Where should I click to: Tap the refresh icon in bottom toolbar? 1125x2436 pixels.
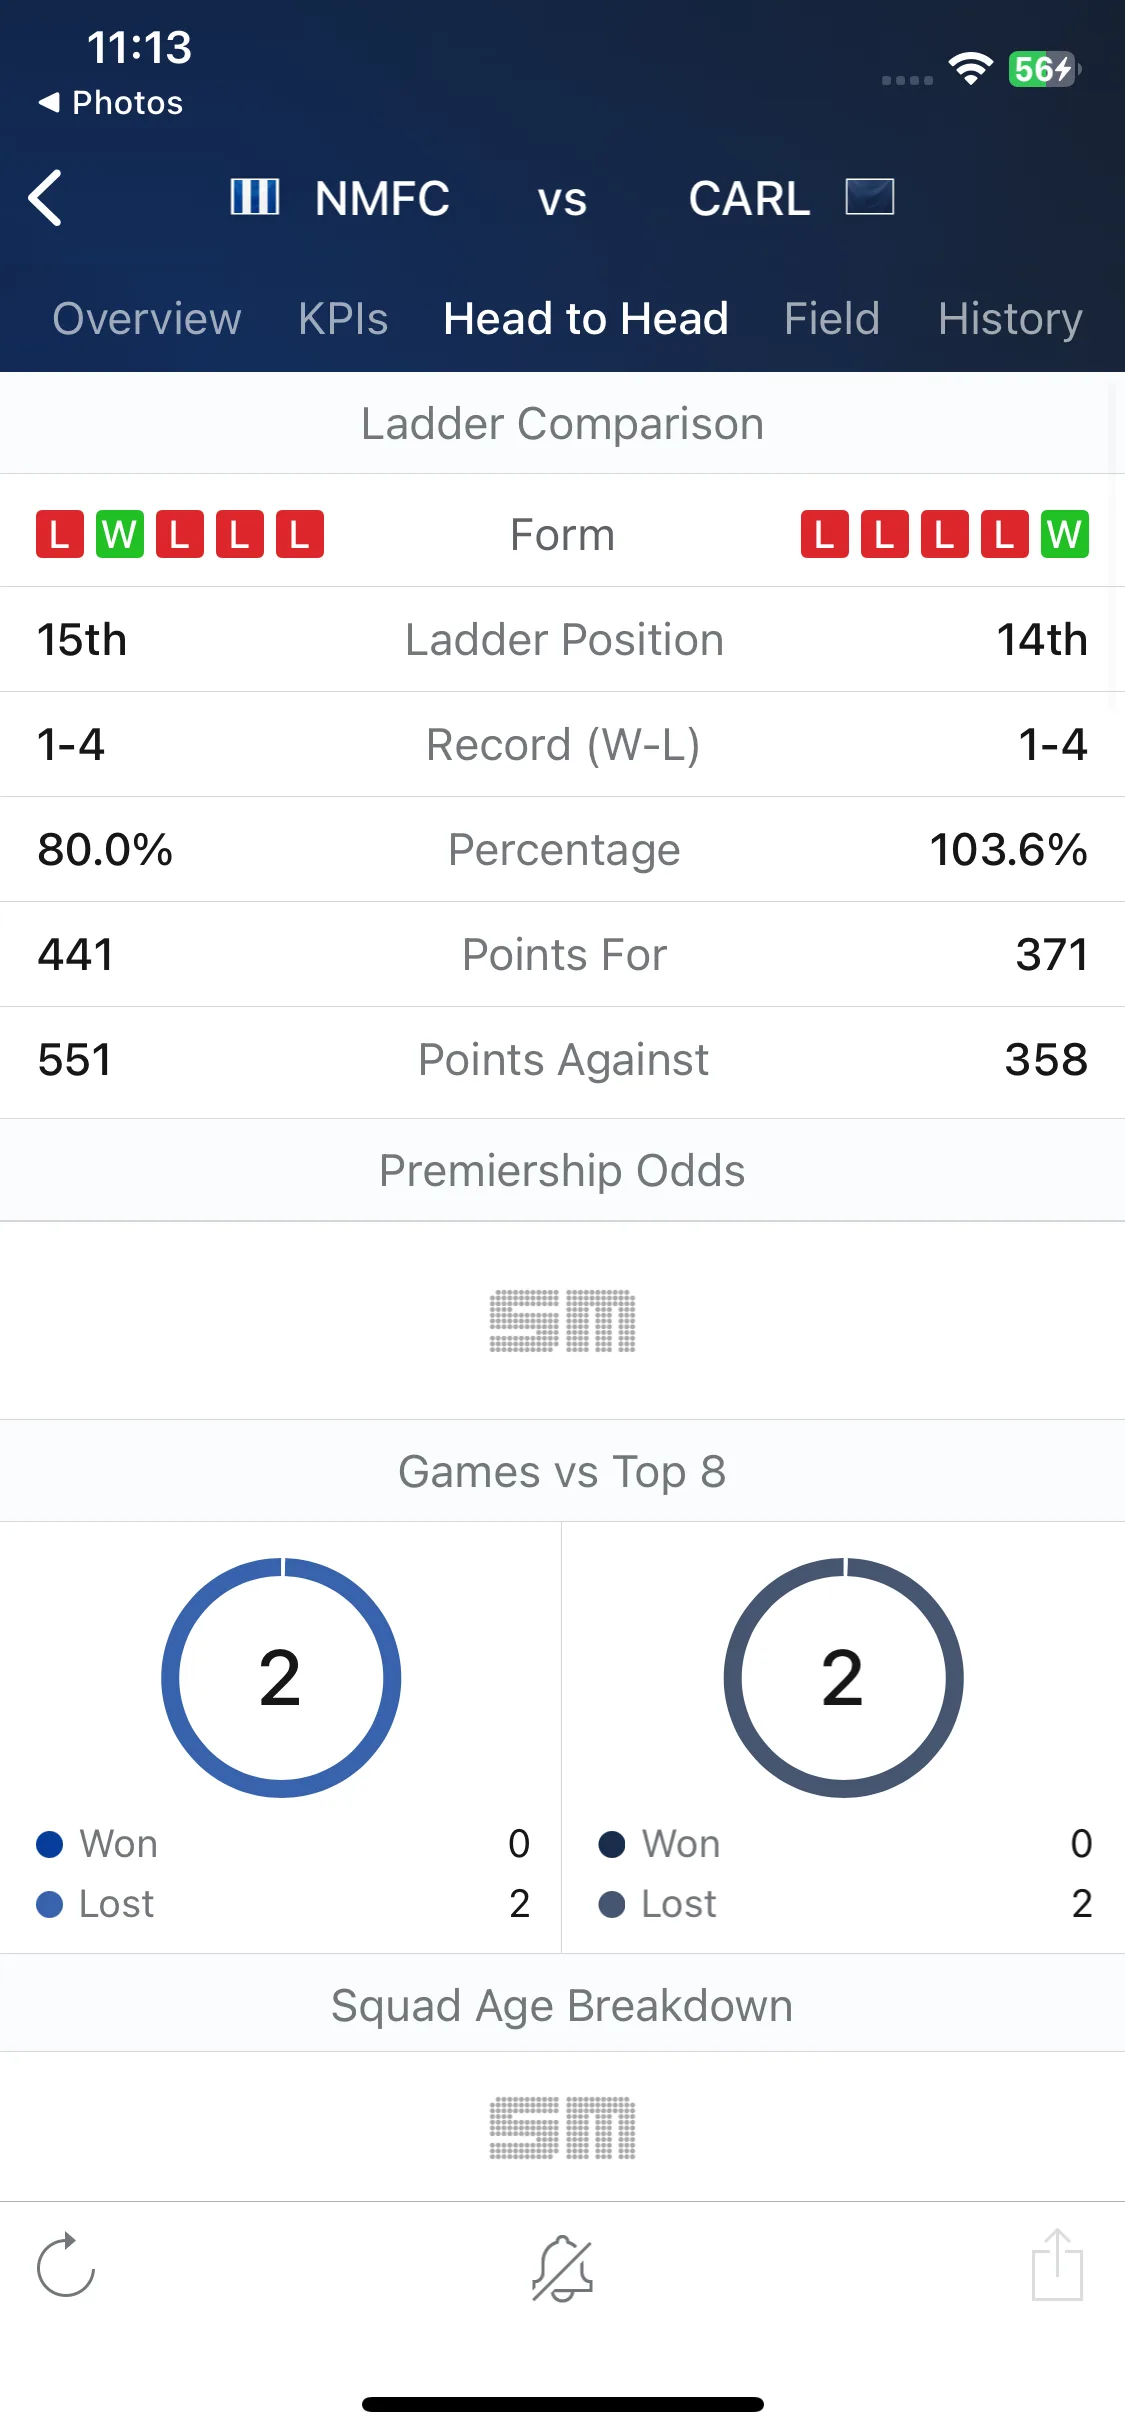click(65, 2264)
